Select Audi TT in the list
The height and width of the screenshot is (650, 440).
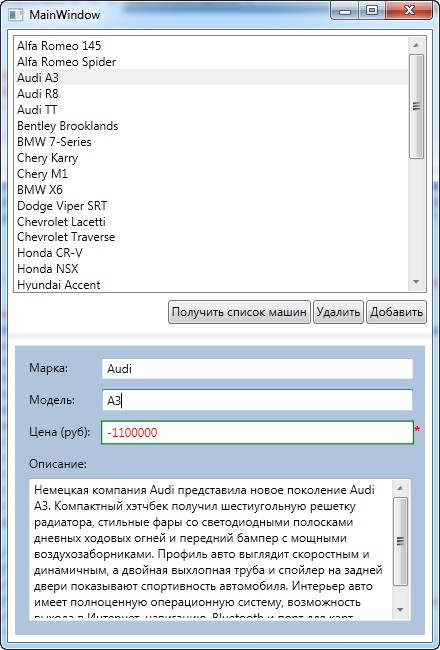pyautogui.click(x=211, y=109)
